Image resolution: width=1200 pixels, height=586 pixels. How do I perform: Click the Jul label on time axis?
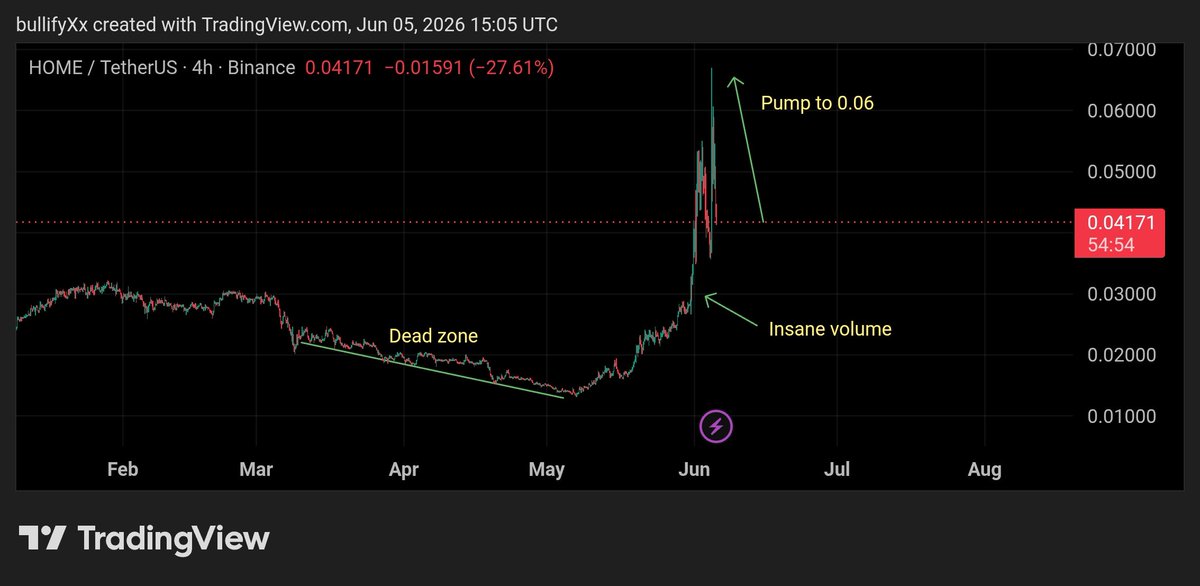838,469
